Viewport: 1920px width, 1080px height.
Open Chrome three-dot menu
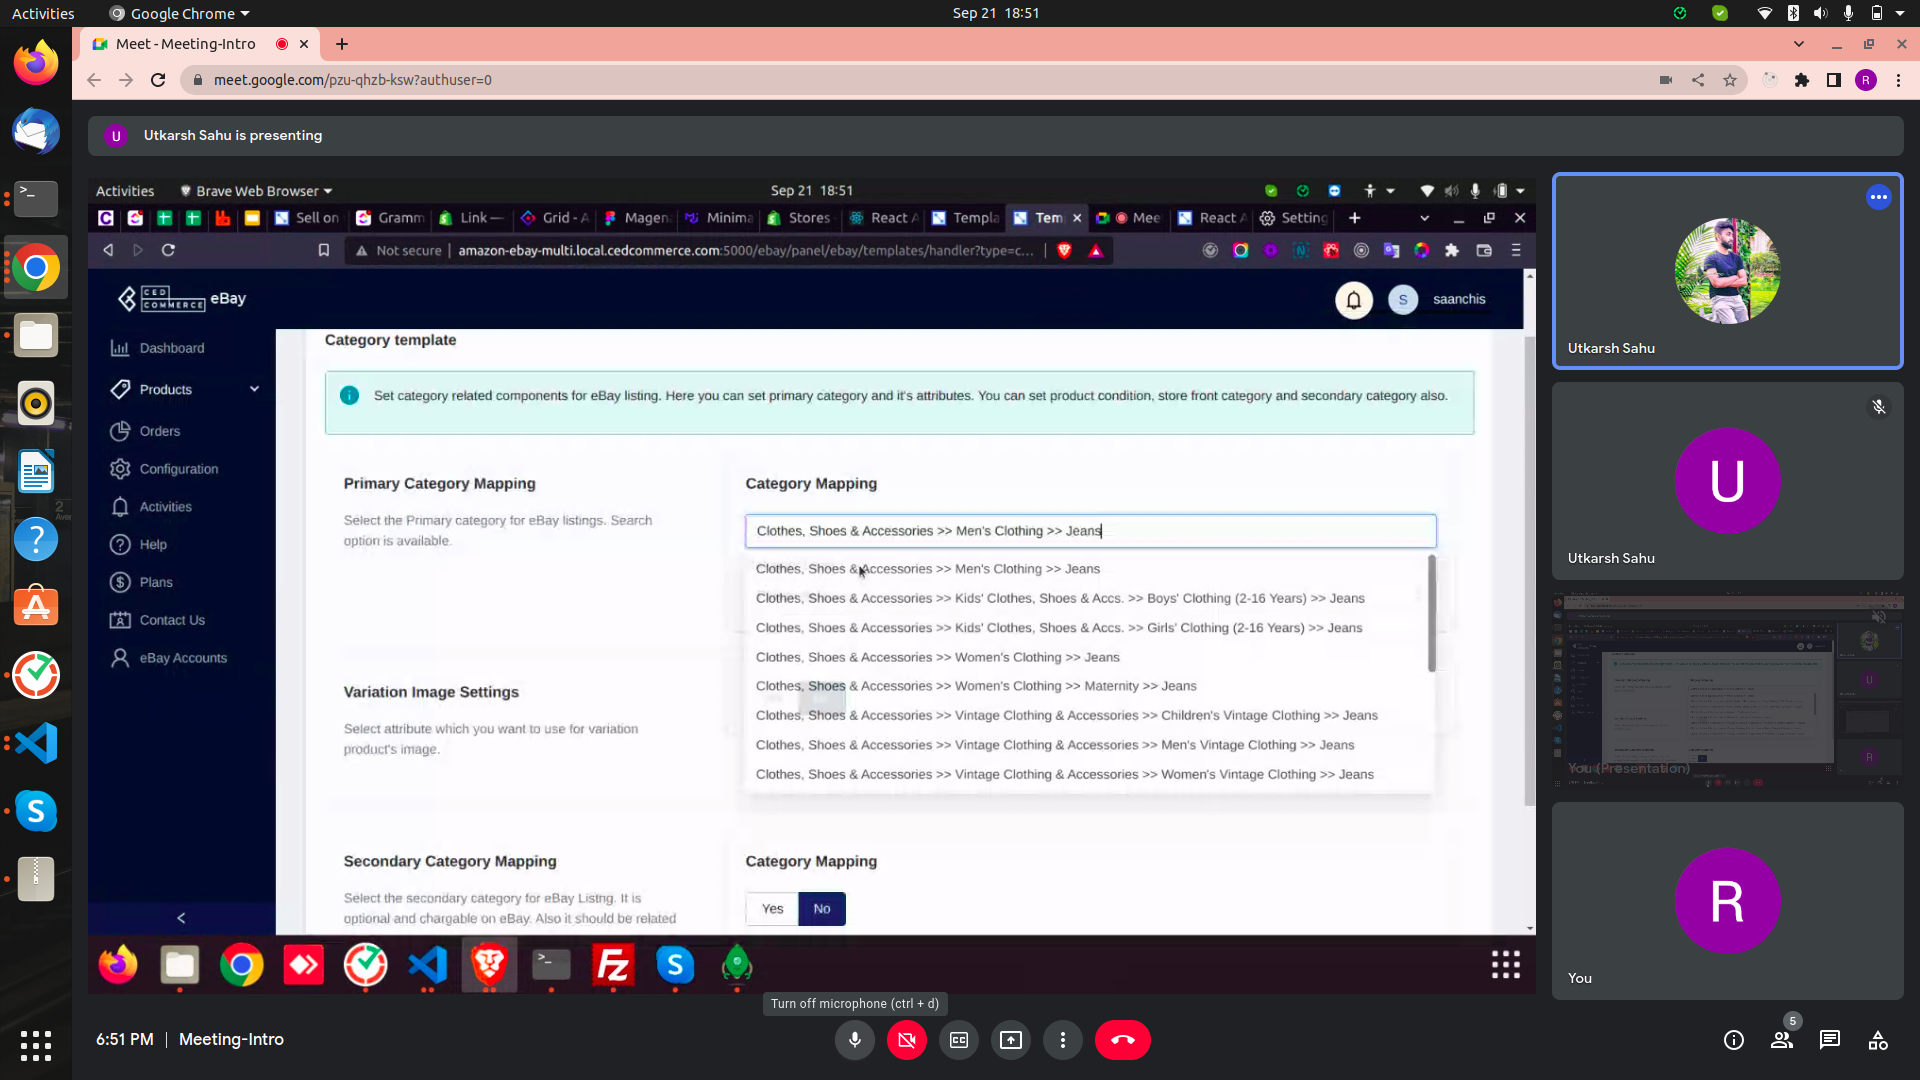pyautogui.click(x=1898, y=80)
